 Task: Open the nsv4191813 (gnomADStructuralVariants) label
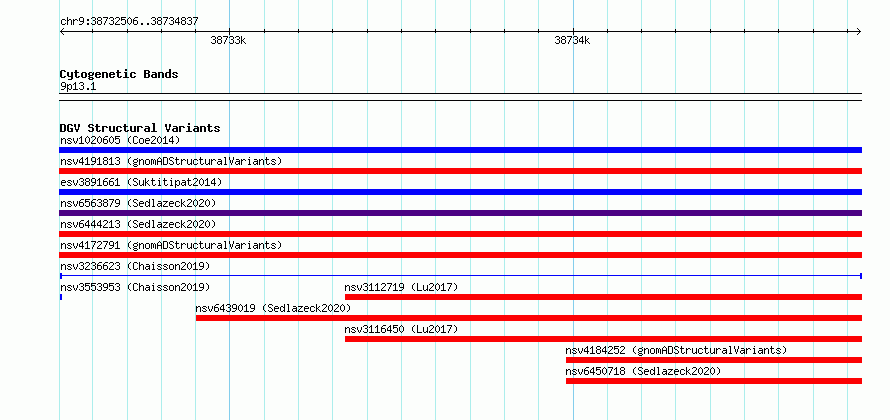[x=171, y=161]
